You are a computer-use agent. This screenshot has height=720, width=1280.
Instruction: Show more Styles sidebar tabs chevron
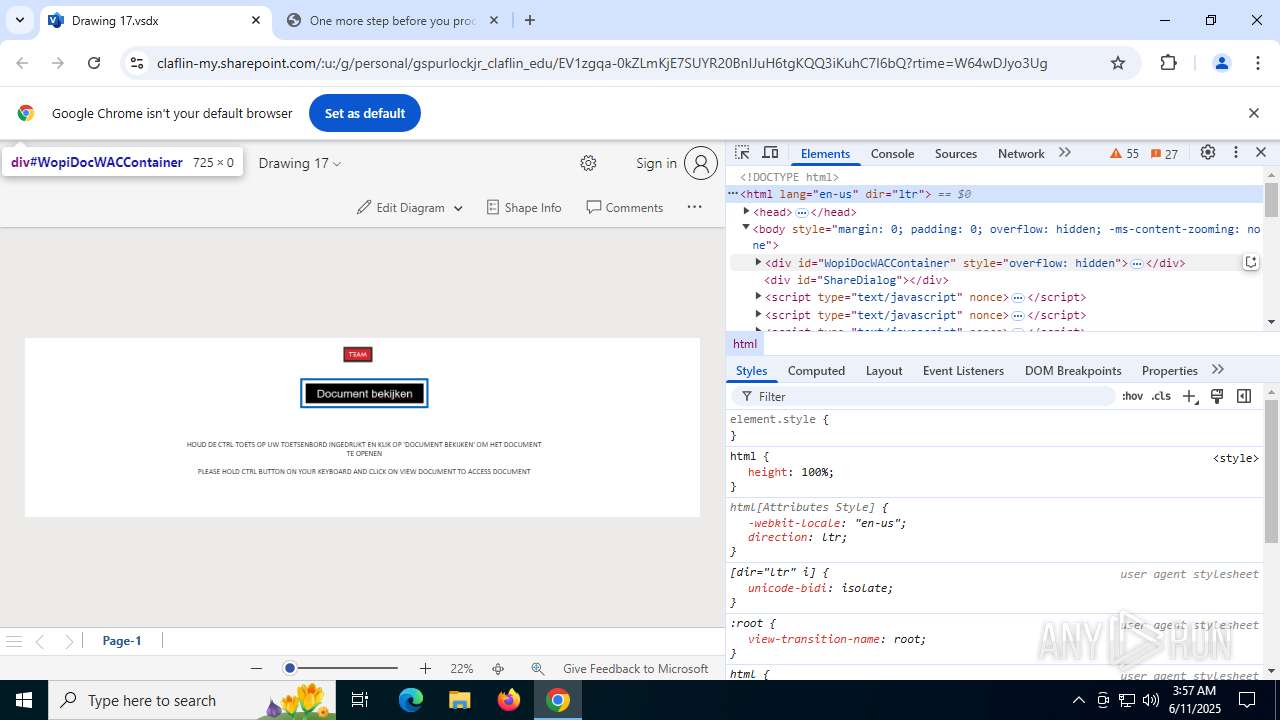(x=1217, y=370)
